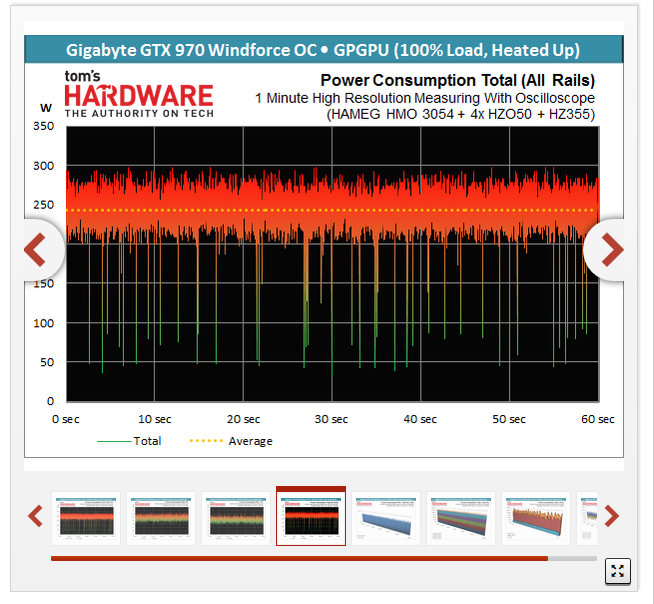Click the '250' y-axis label
The image size is (654, 604).
tap(43, 205)
